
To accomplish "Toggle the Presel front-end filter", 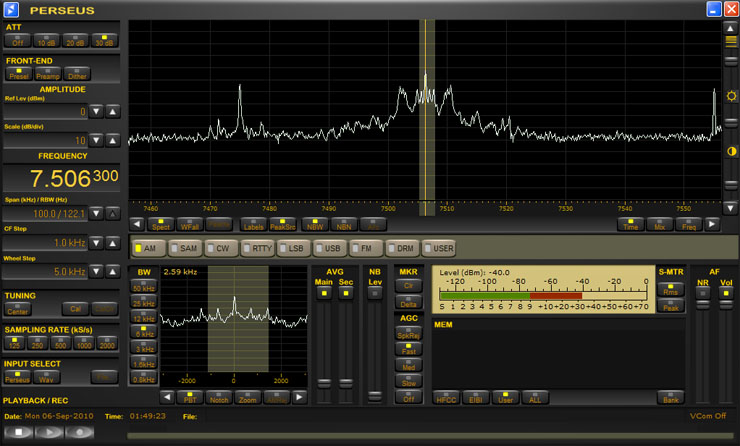I will click(19, 74).
